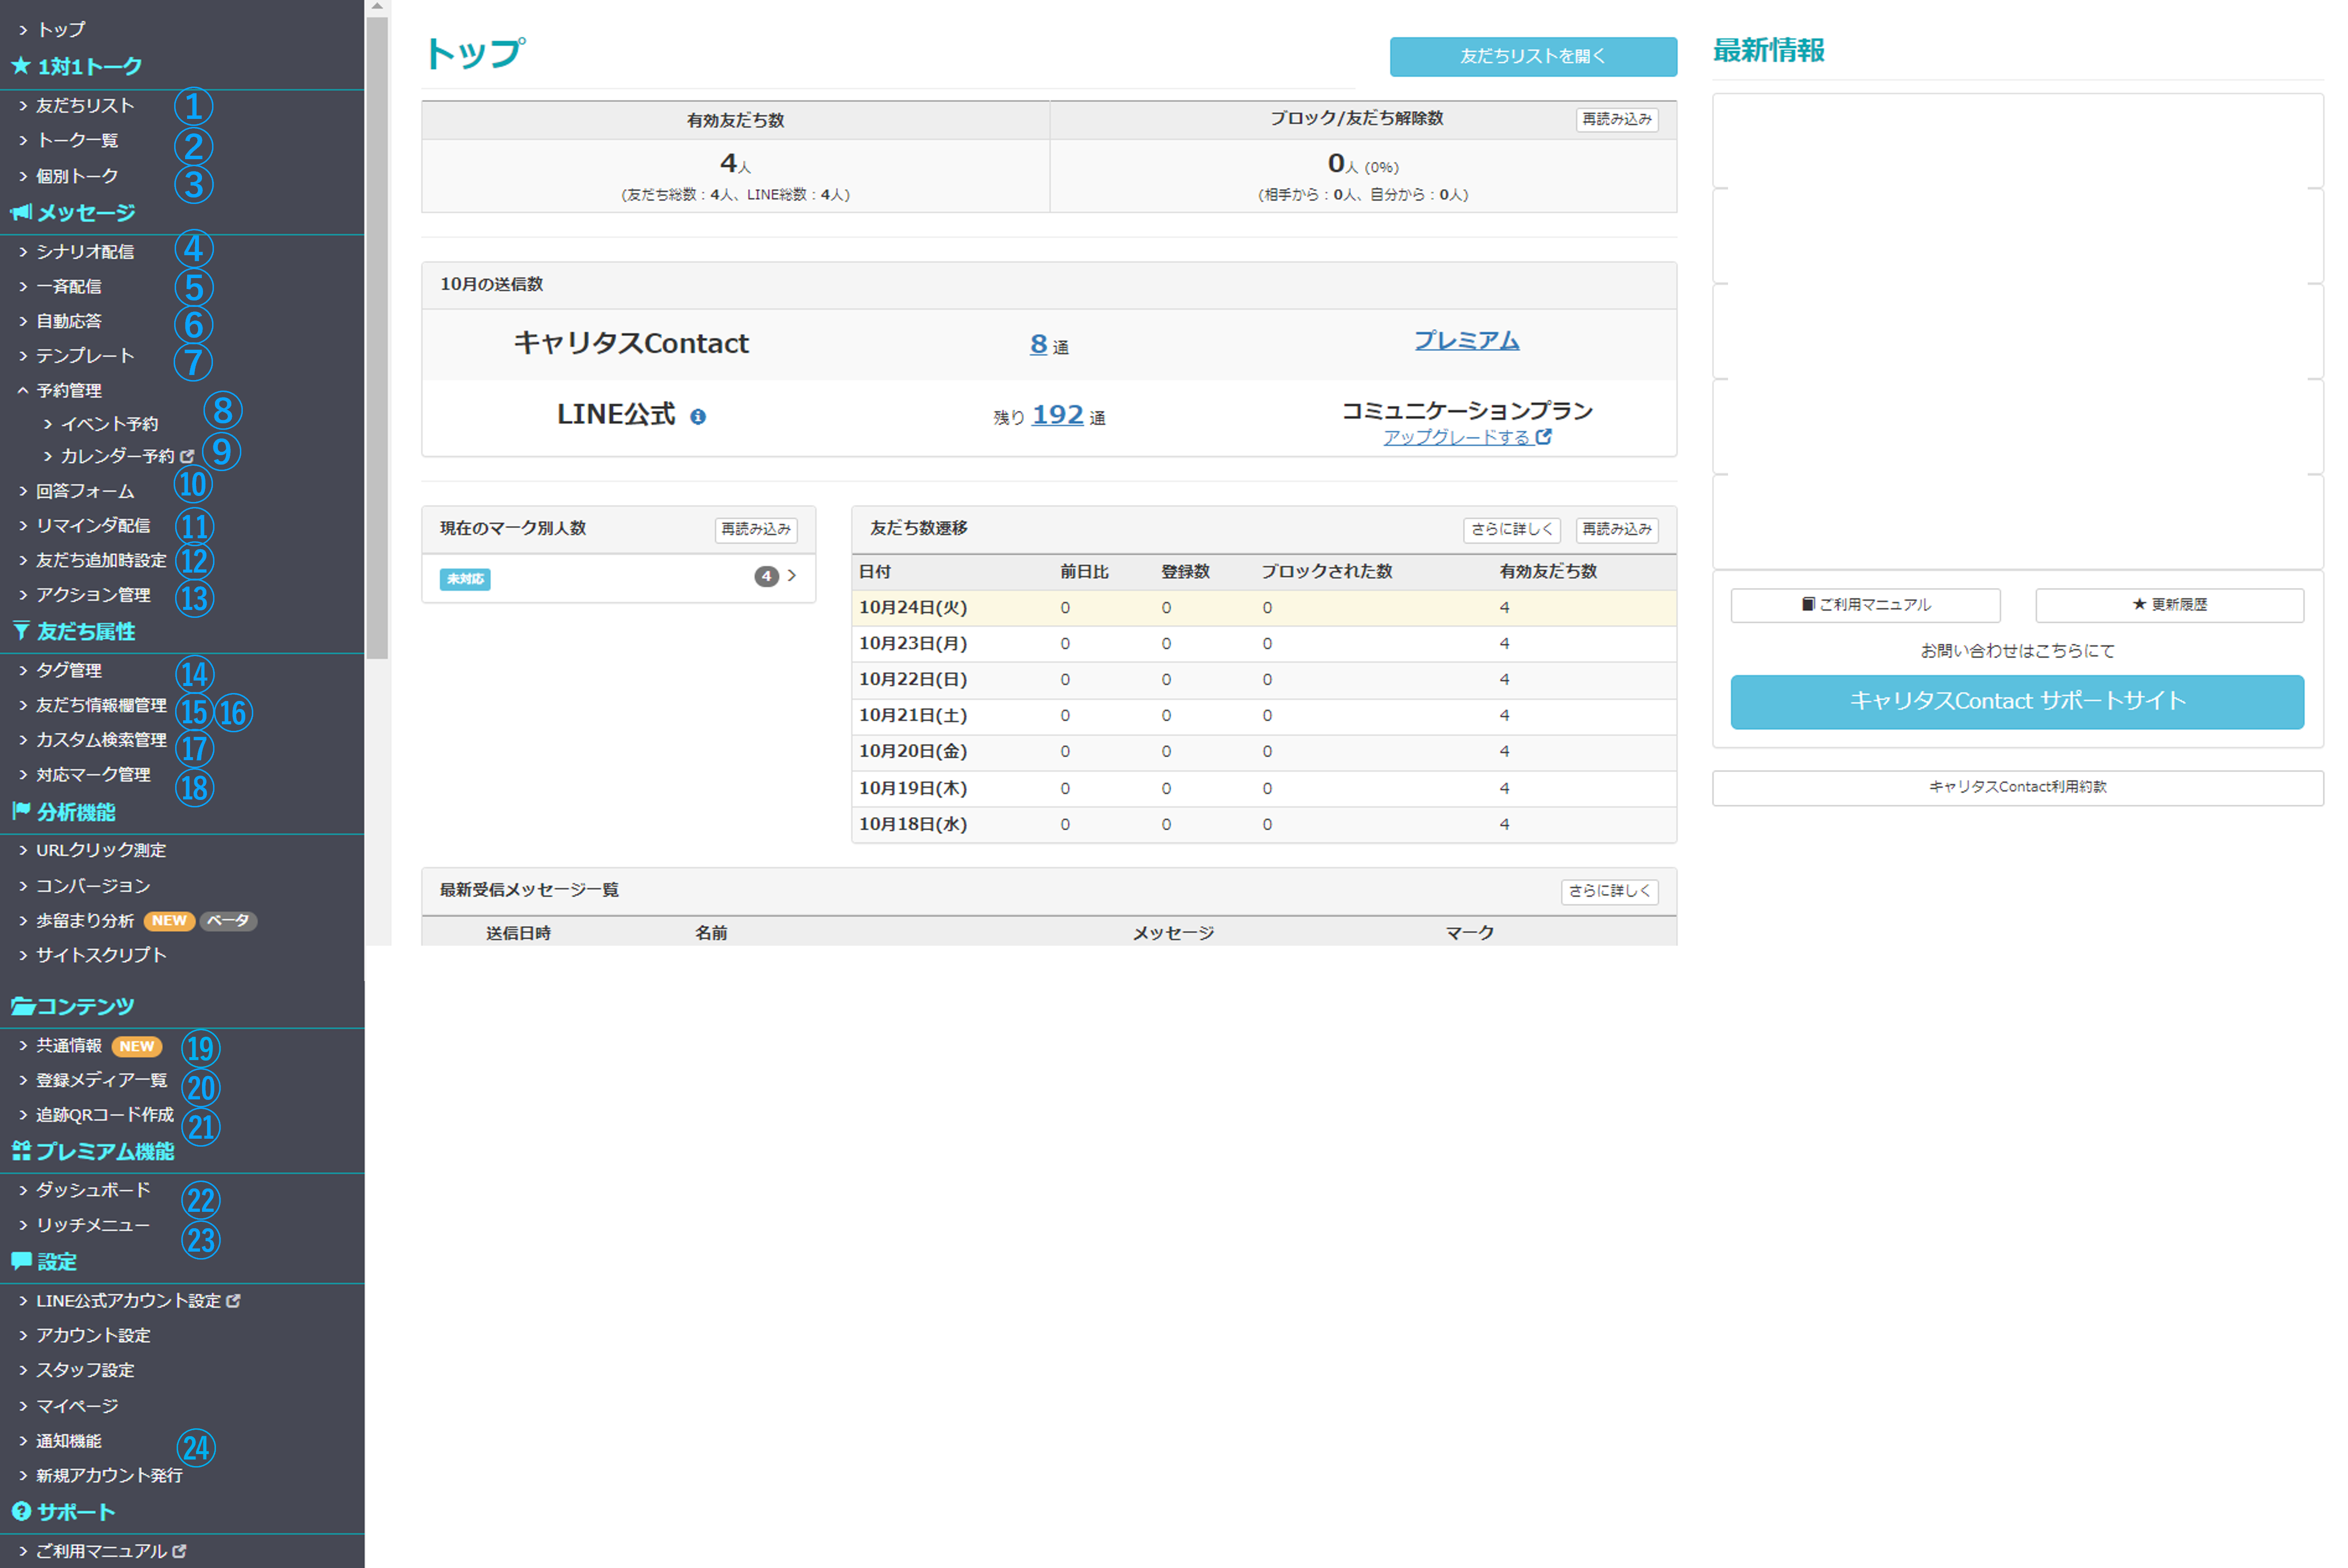Viewport: 2348px width, 1568px height.
Task: Click external link icon beside カレンダー予約
Action: 187,456
